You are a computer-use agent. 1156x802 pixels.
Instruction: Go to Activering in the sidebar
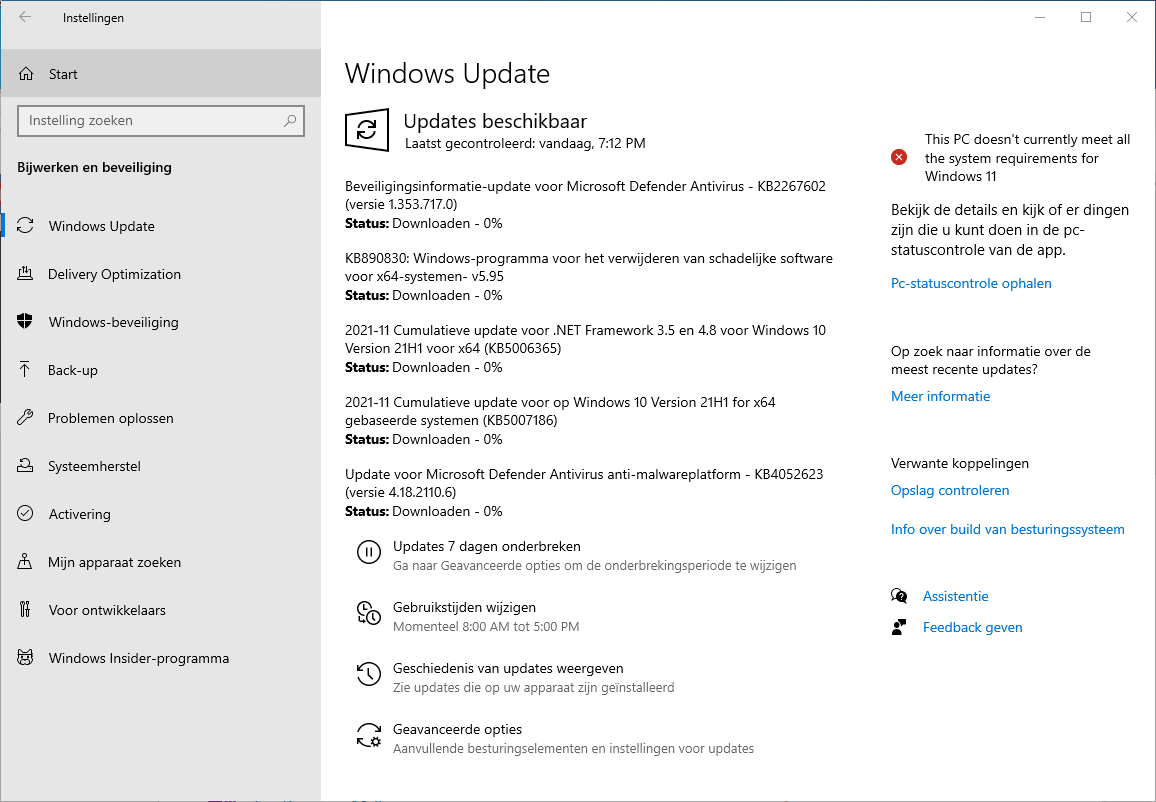pyautogui.click(x=79, y=514)
